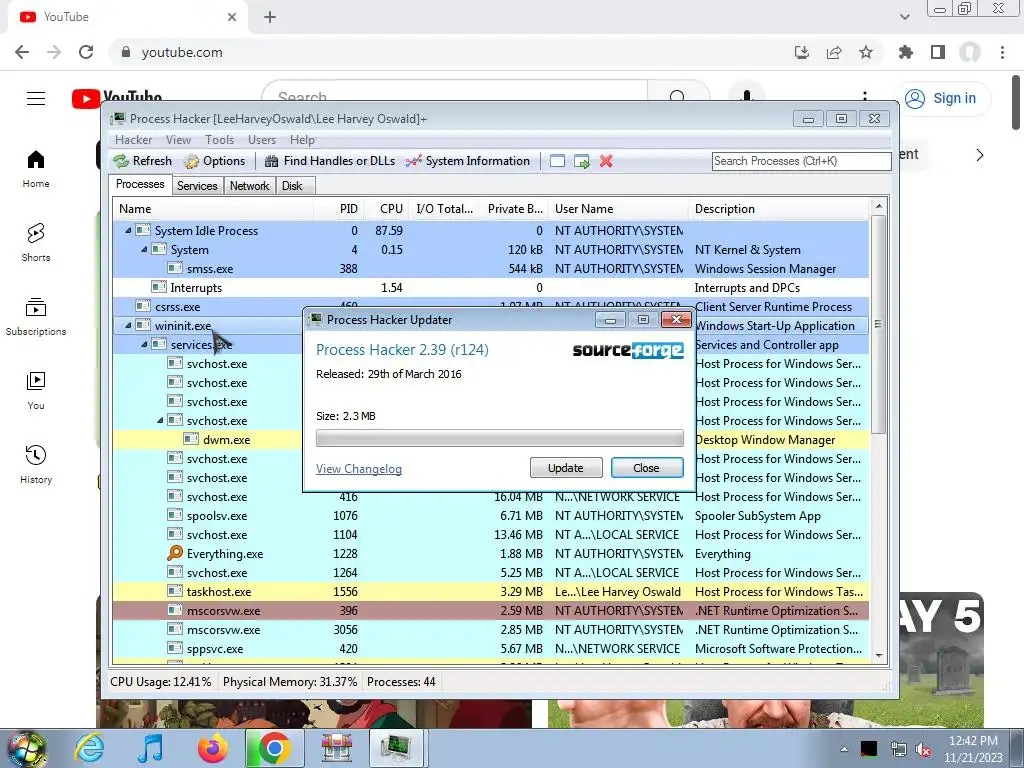Open the View menu
Image resolution: width=1024 pixels, height=768 pixels.
point(178,140)
